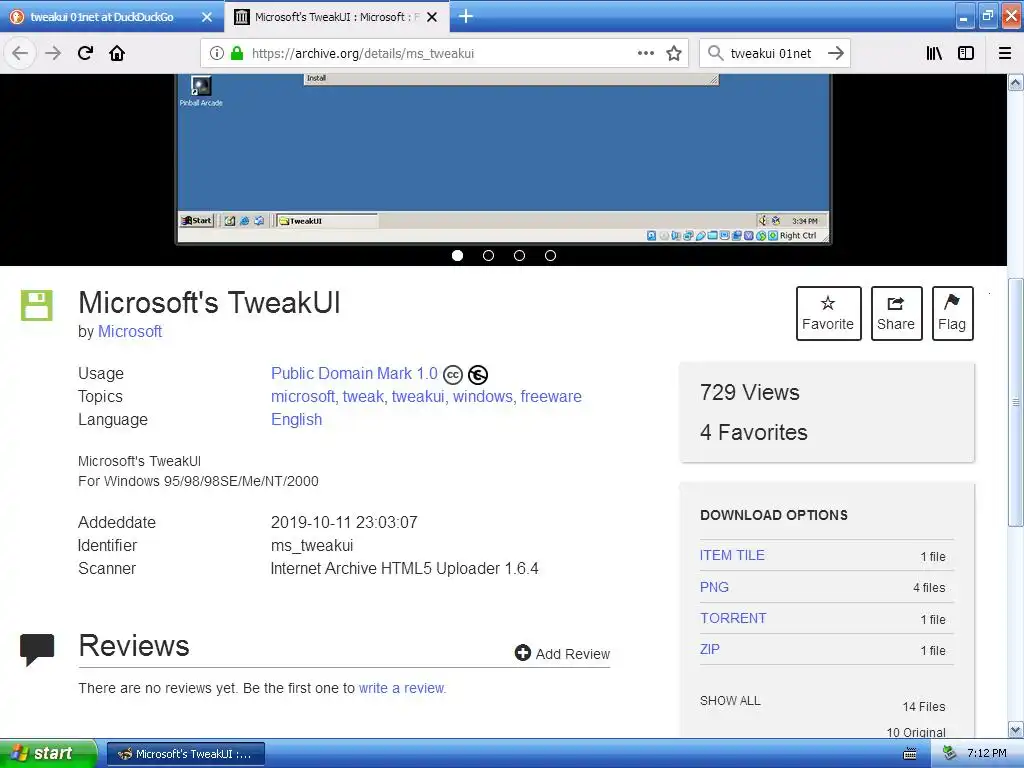Click the Reviews speech bubble icon
Viewport: 1024px width, 768px height.
click(37, 649)
